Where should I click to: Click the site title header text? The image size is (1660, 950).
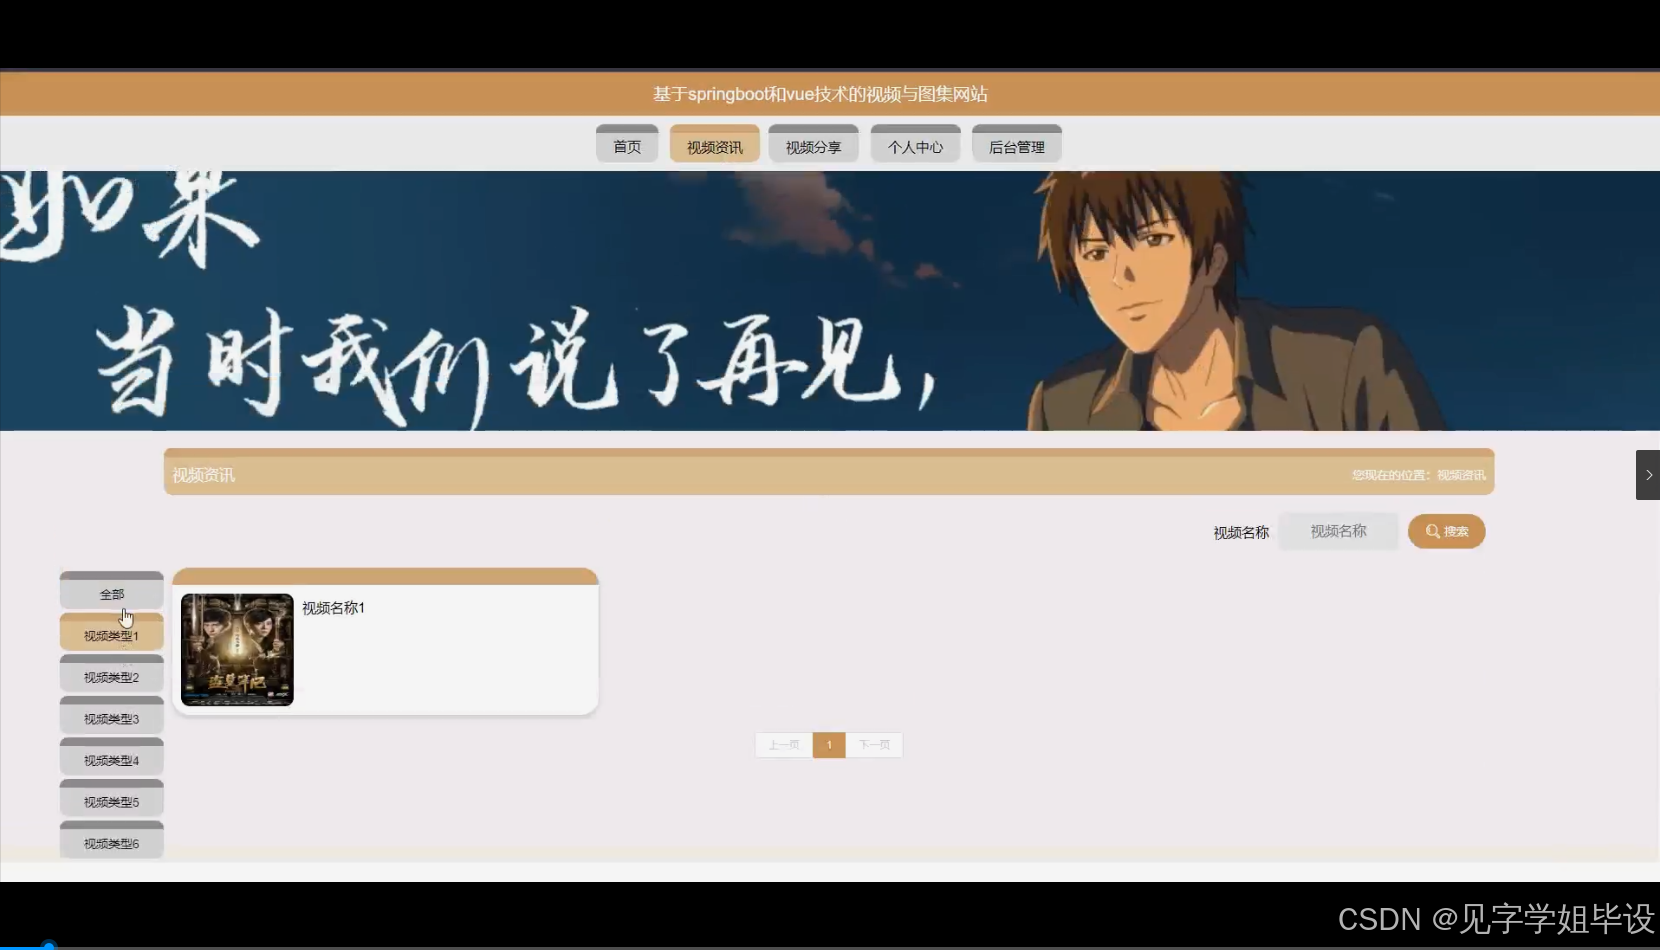(820, 94)
